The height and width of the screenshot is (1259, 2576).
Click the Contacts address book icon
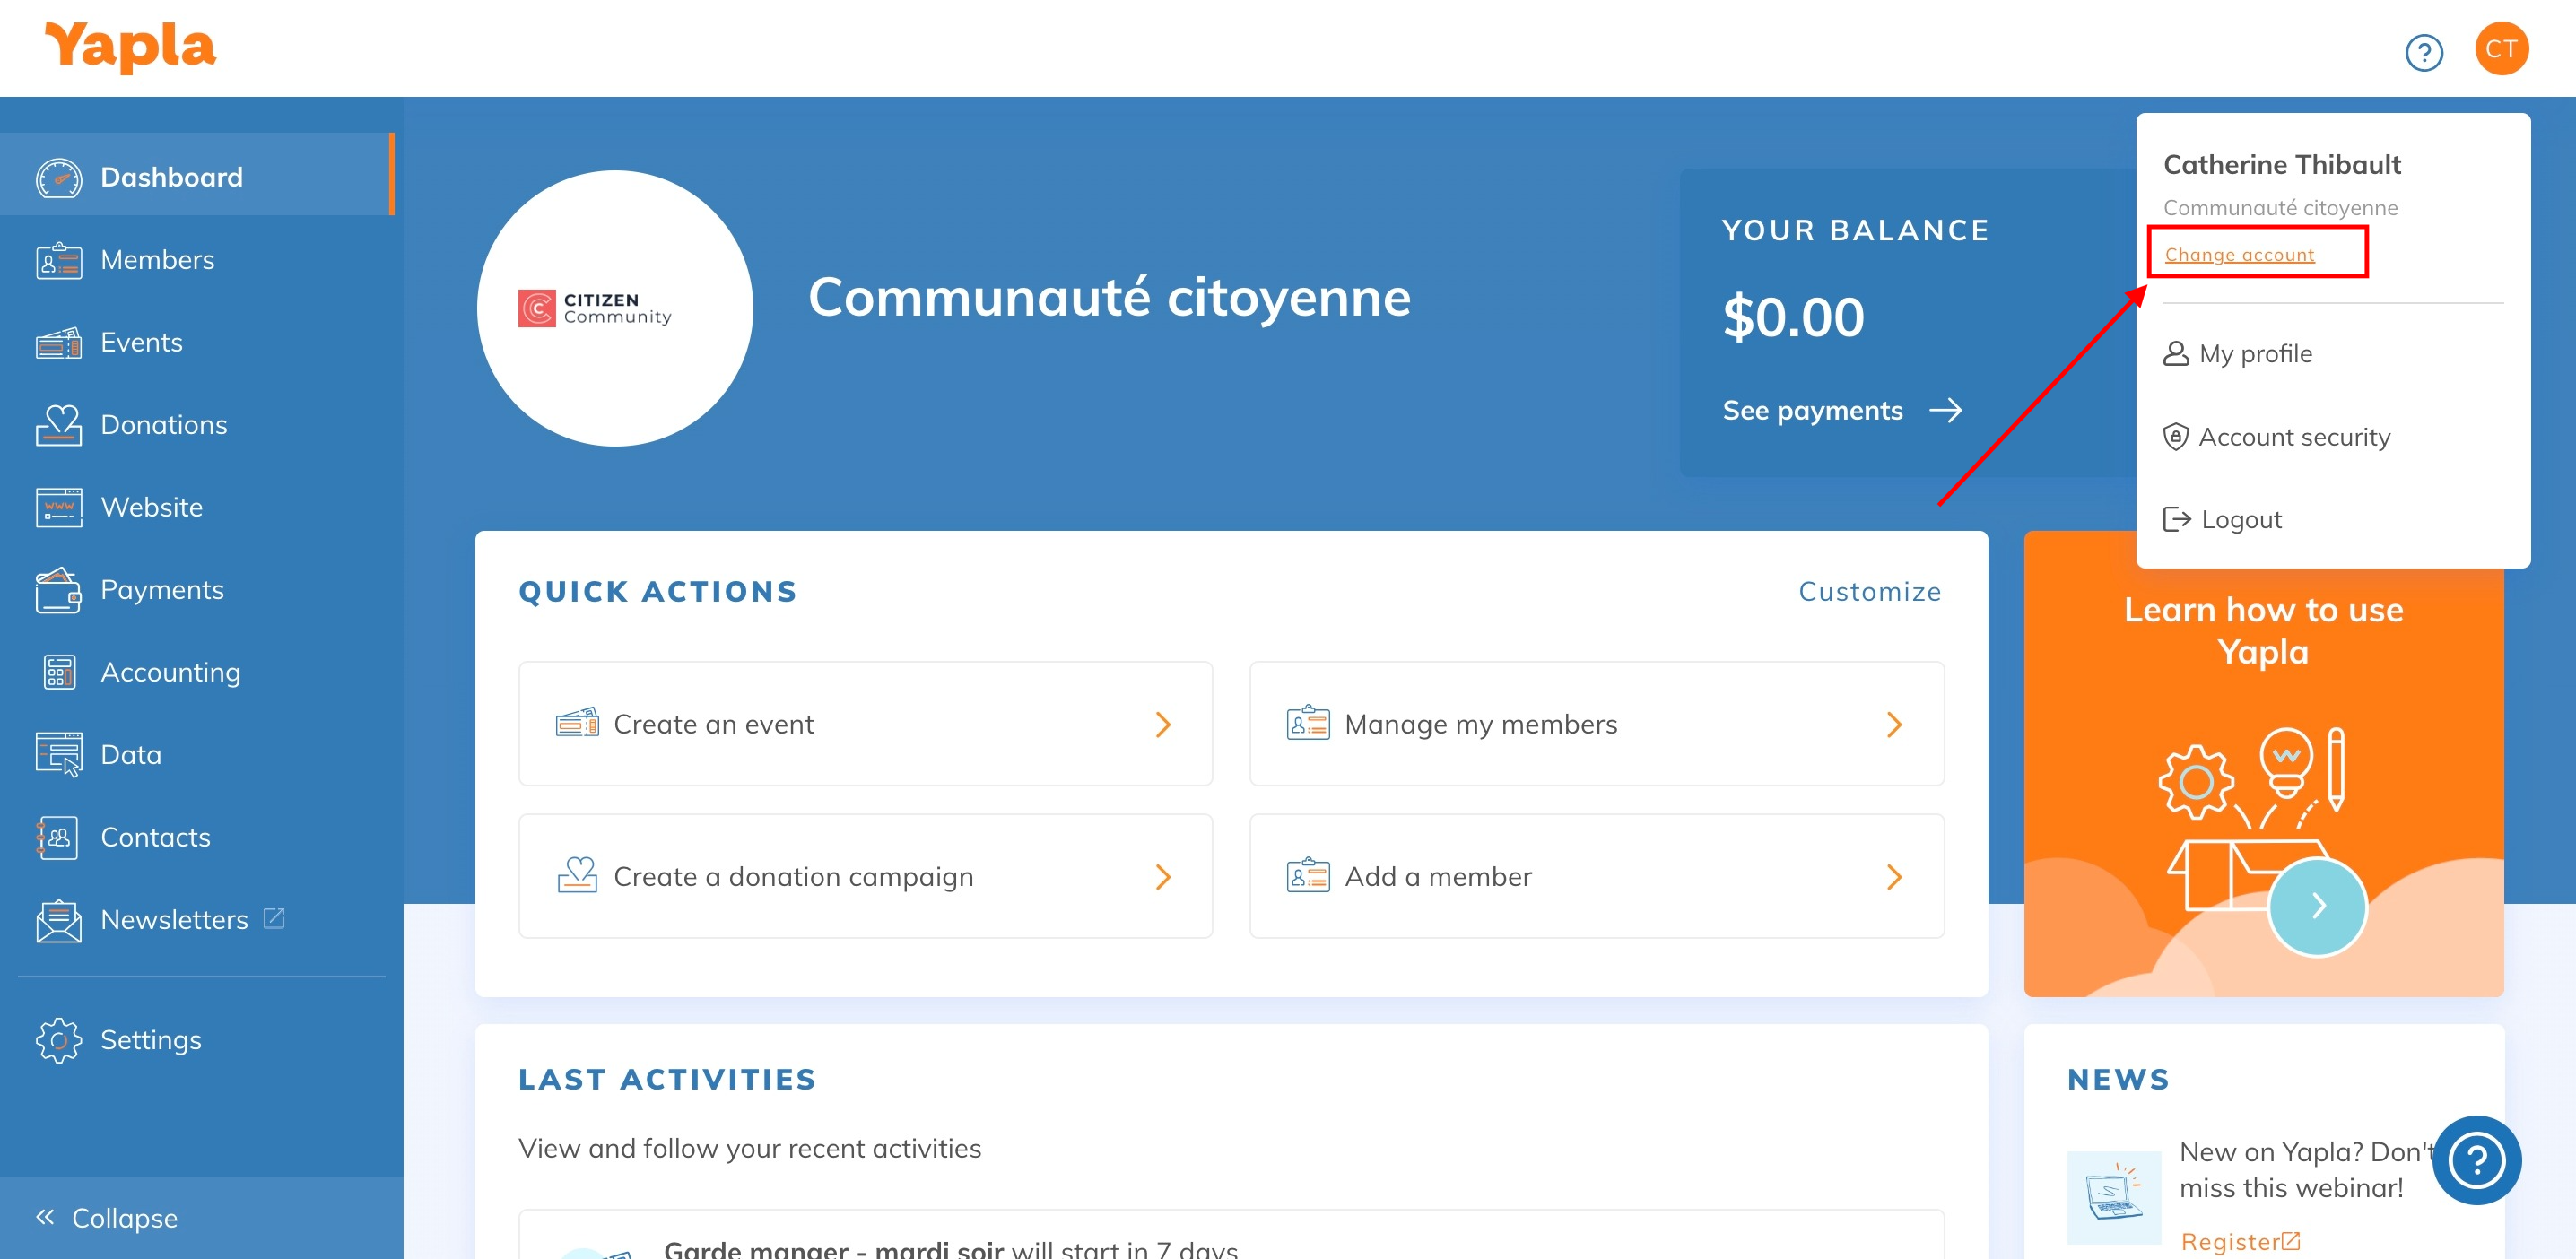pos(58,837)
